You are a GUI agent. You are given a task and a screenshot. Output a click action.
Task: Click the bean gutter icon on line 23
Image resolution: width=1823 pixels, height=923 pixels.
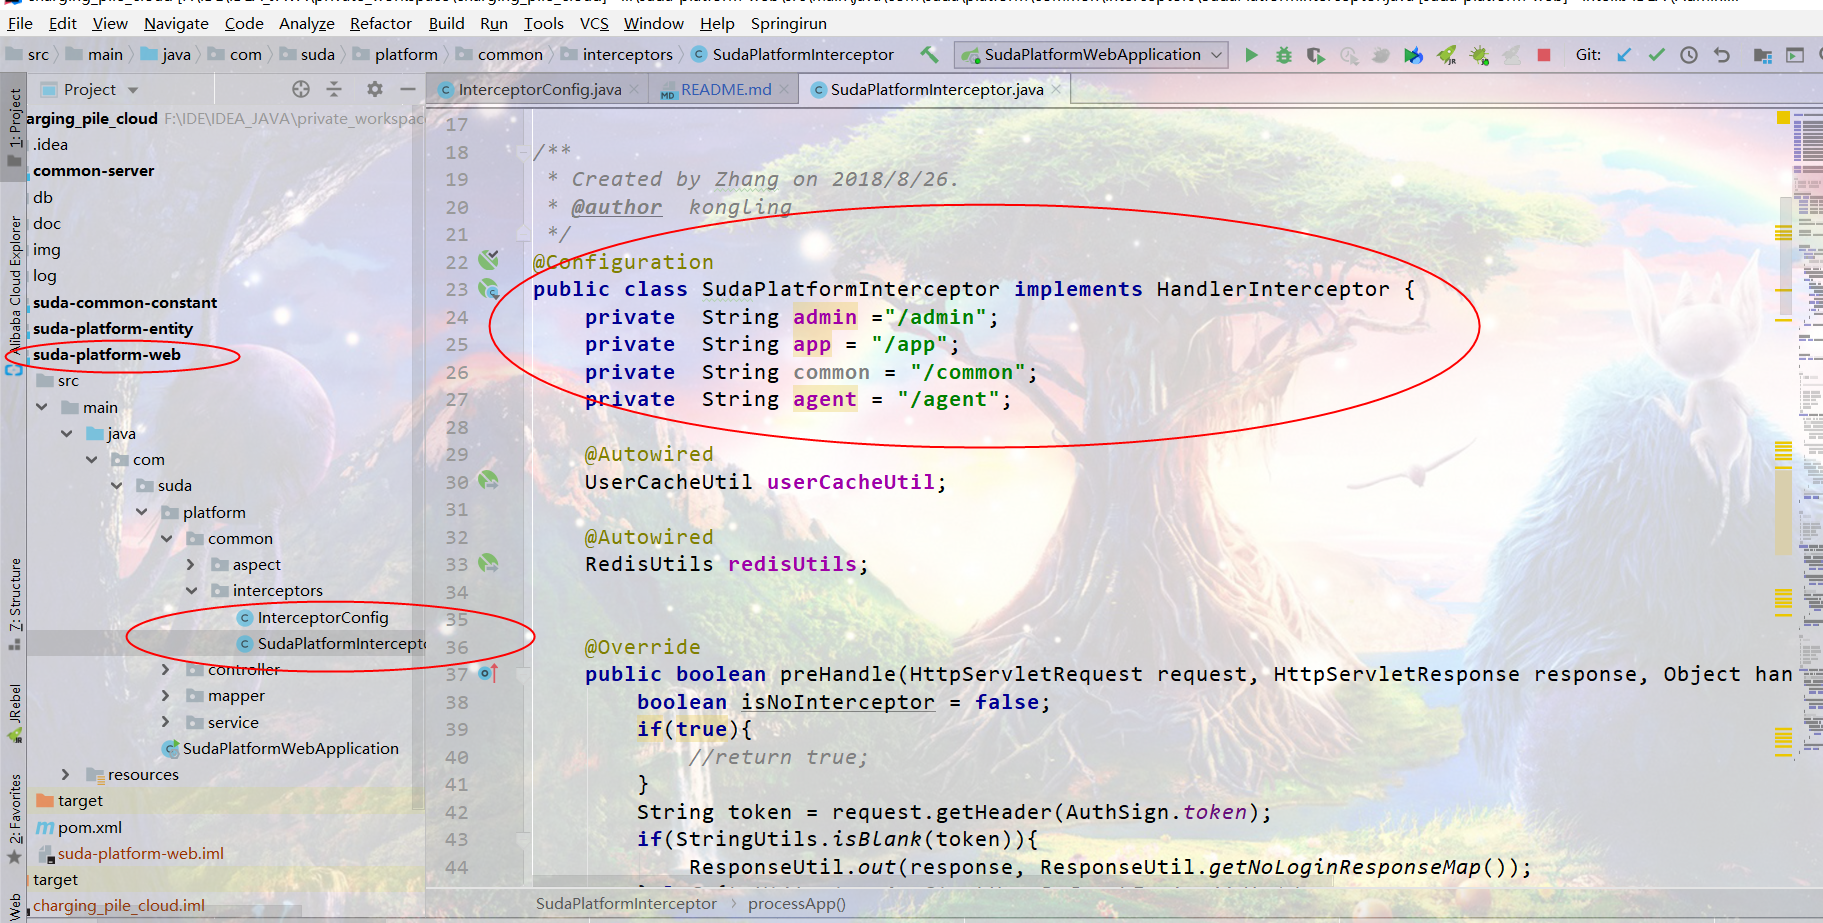point(488,289)
